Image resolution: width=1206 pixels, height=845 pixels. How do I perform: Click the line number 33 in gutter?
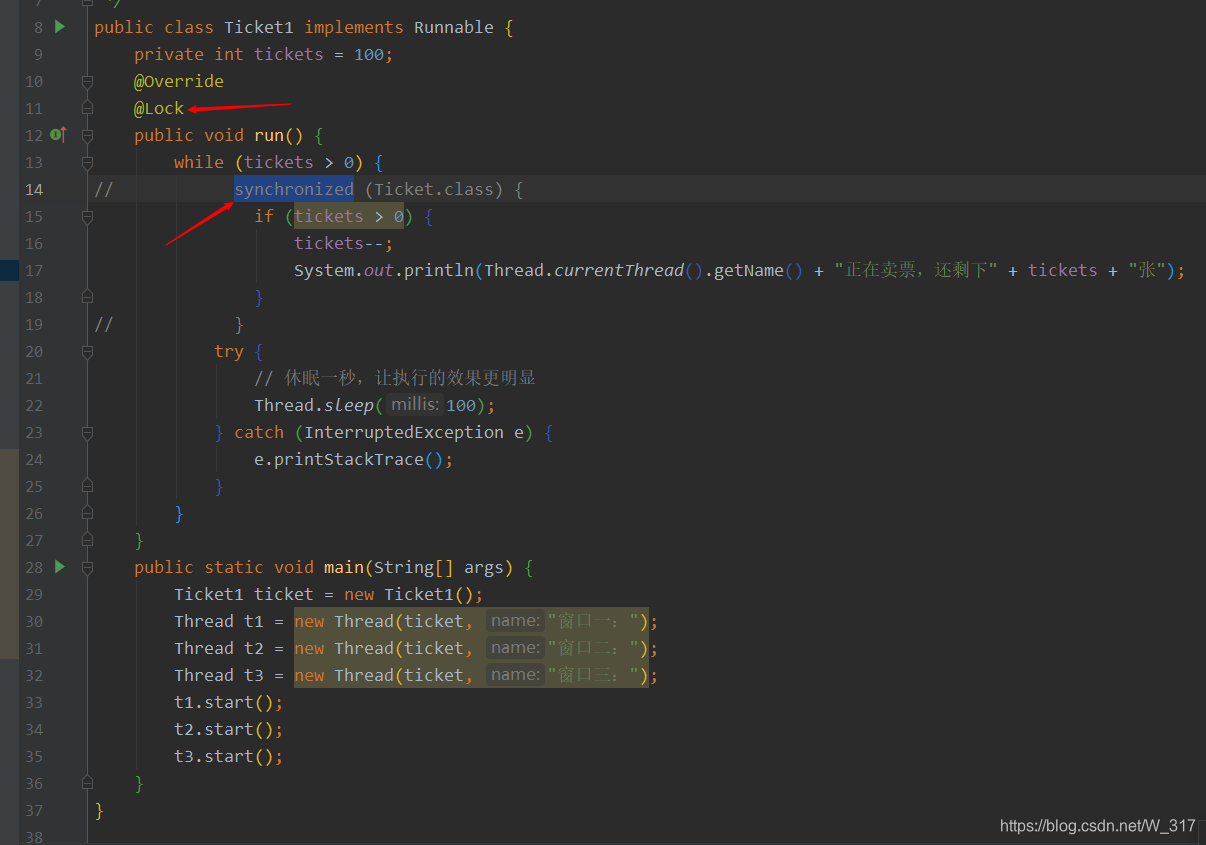(33, 702)
